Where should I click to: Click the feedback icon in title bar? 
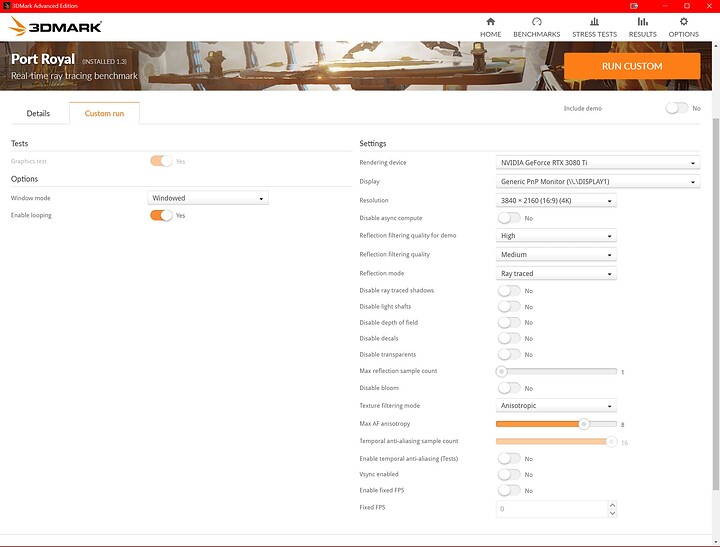click(x=634, y=6)
